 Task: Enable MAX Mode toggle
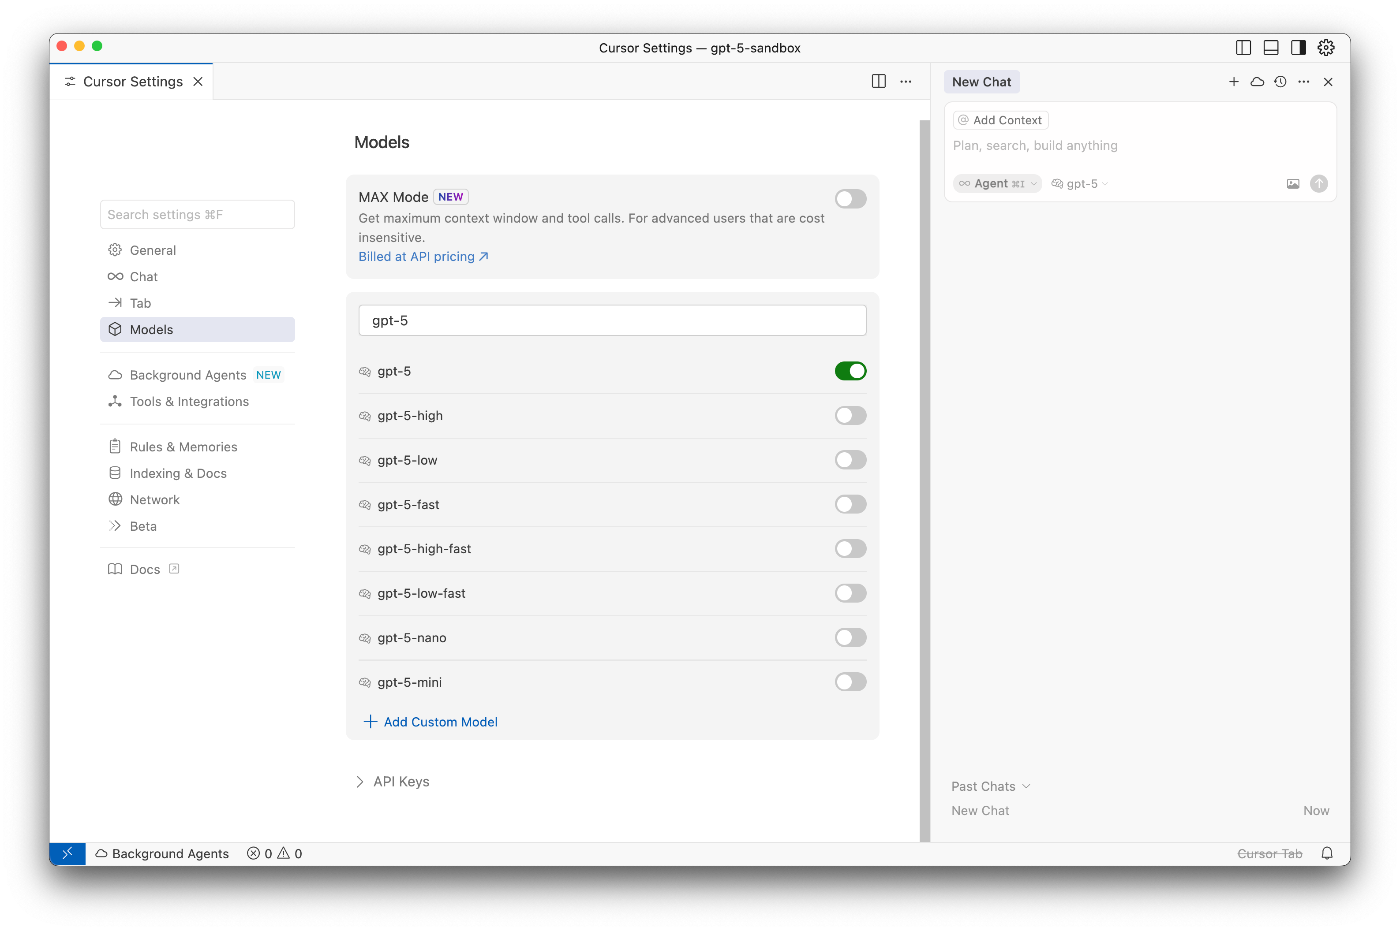pyautogui.click(x=851, y=199)
